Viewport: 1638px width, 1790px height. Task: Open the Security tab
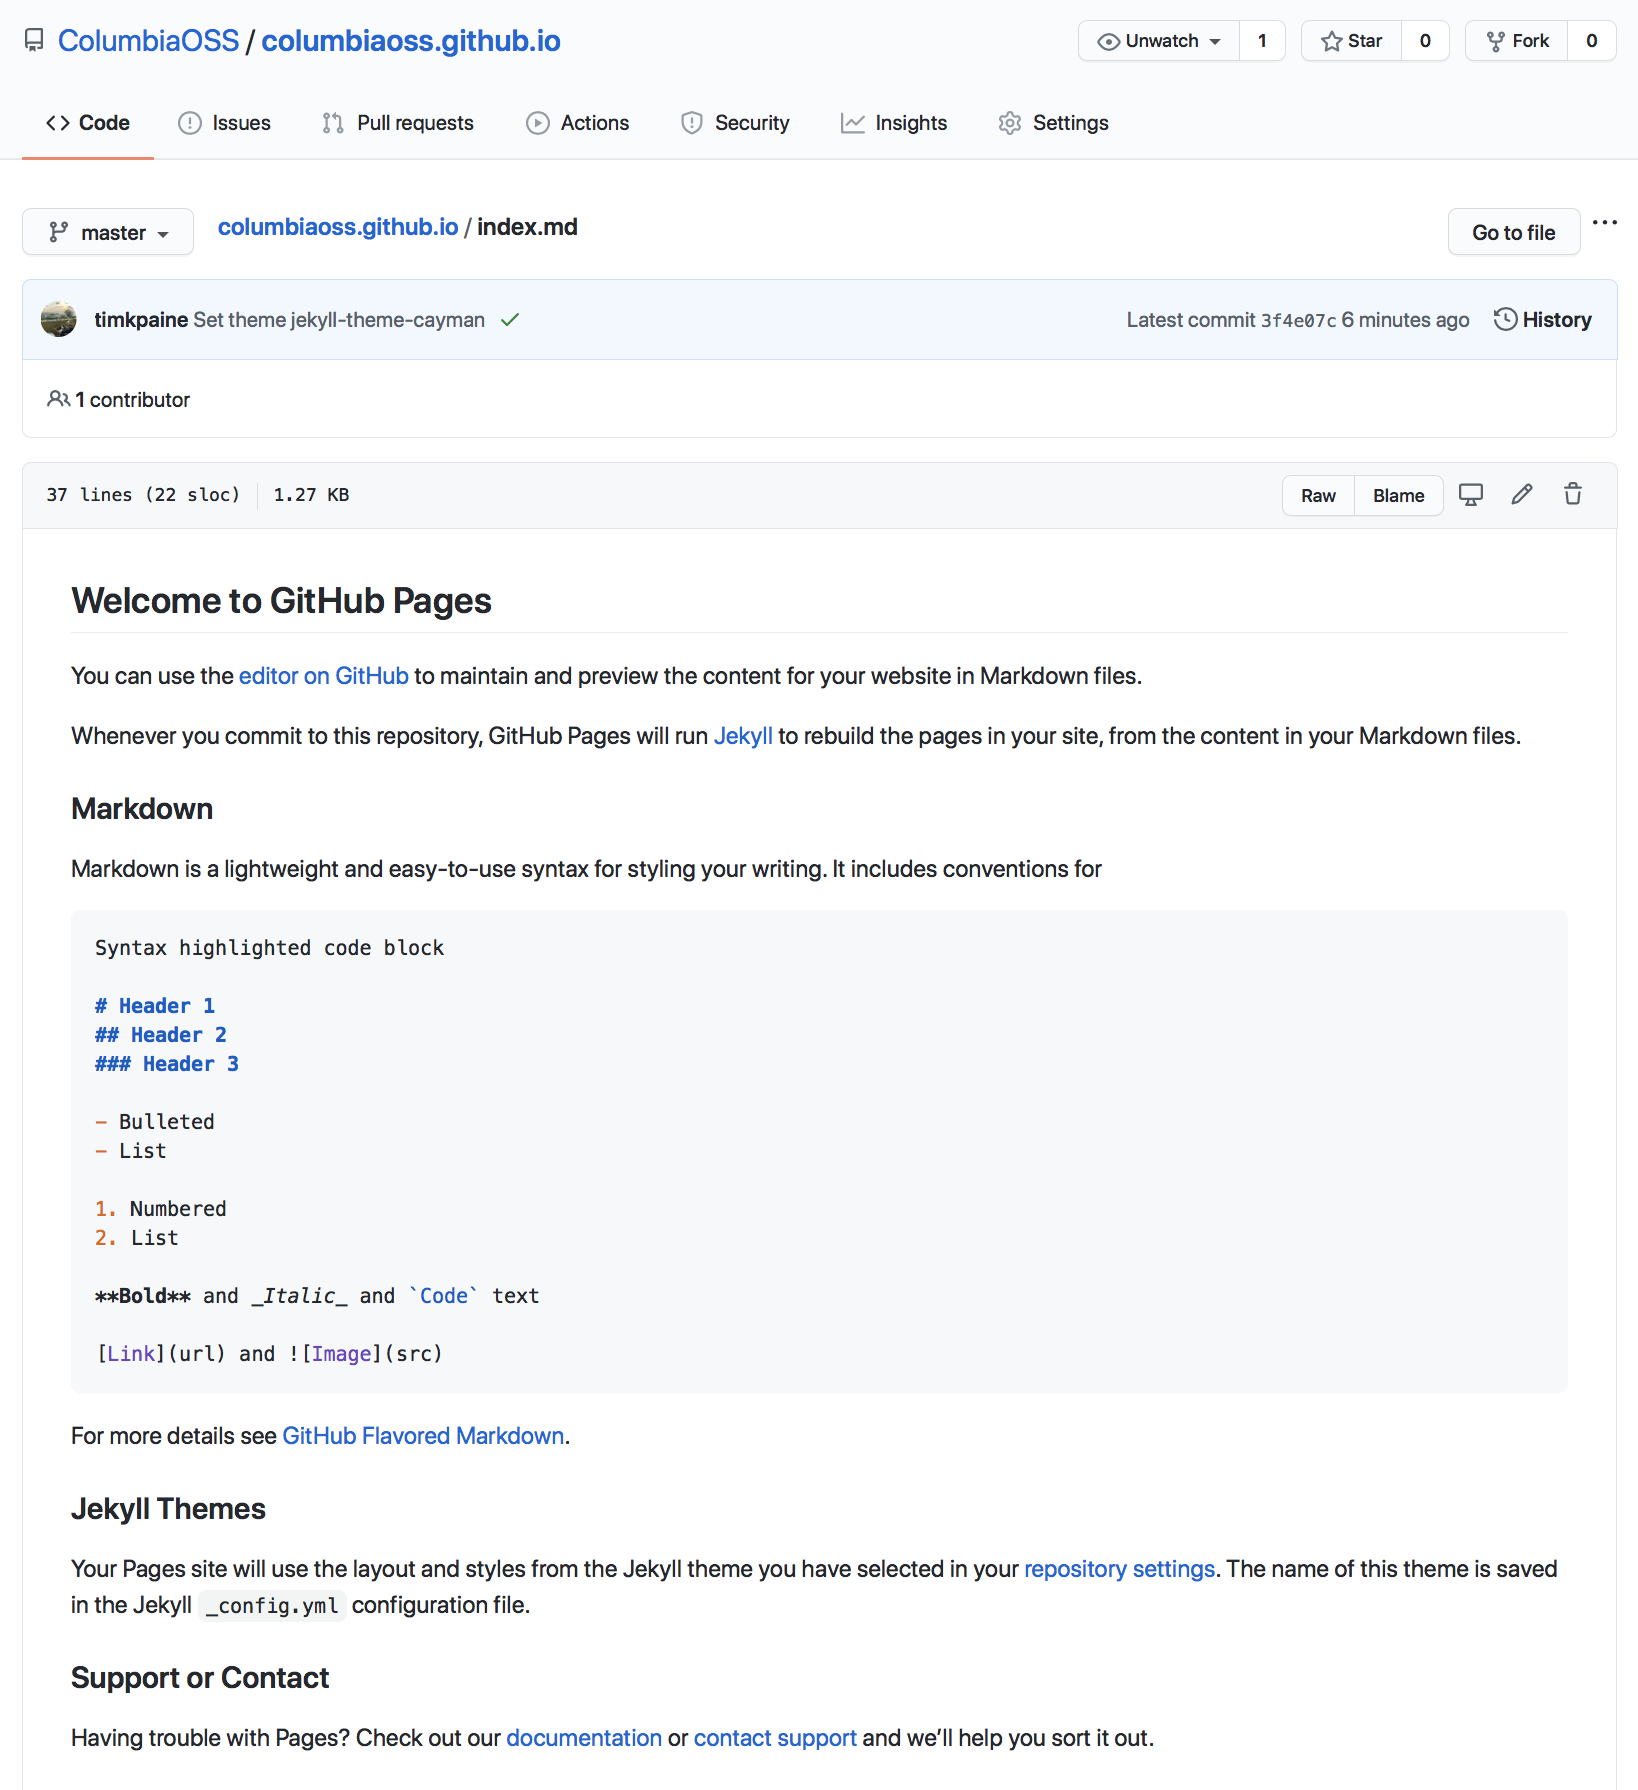coord(735,123)
